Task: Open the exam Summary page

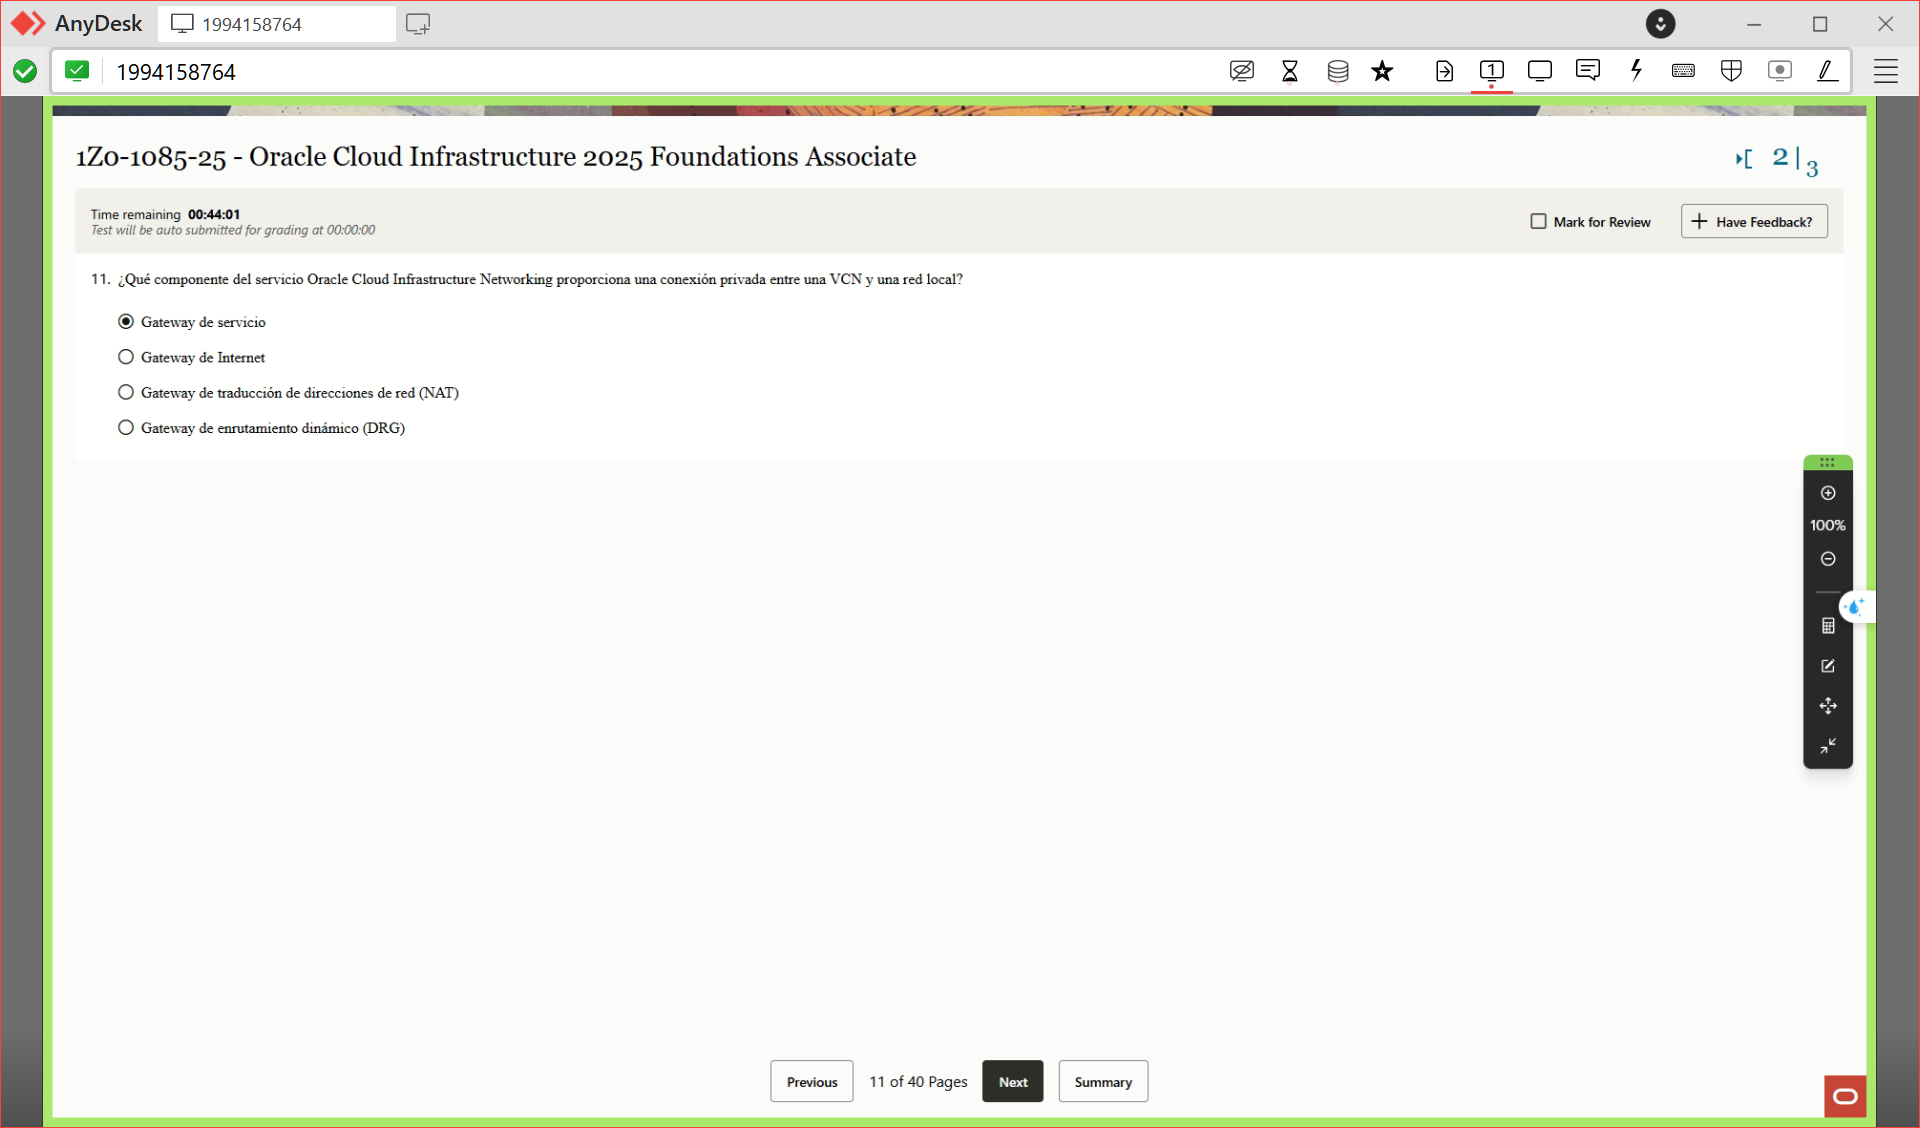Action: click(1102, 1082)
